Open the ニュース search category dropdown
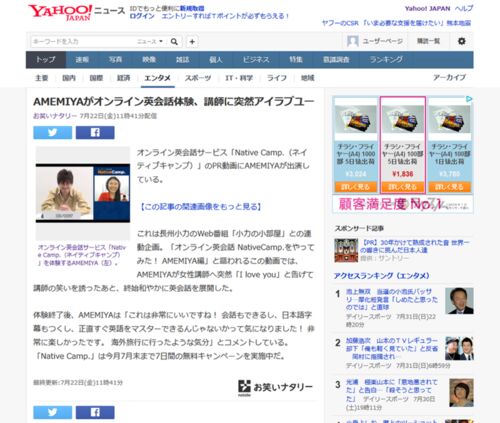 150,42
